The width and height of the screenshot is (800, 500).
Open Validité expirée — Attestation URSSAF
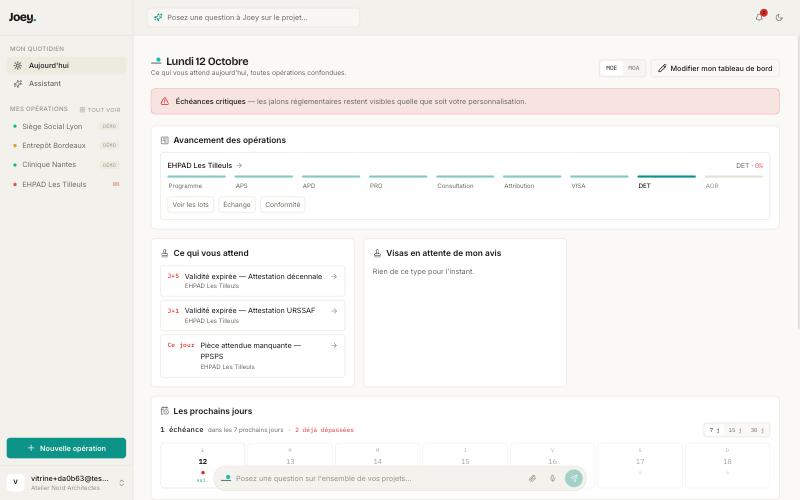tap(253, 315)
